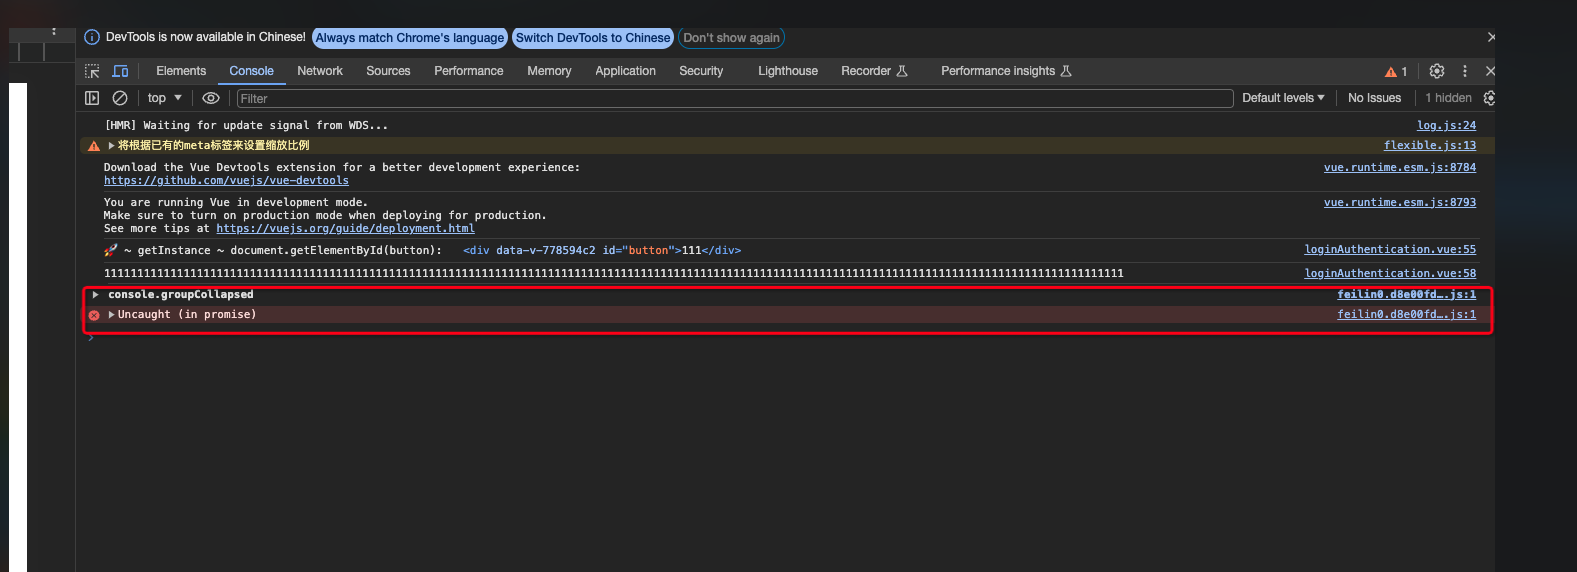Image resolution: width=1577 pixels, height=572 pixels.
Task: Click the info icon in notification bar
Action: (92, 37)
